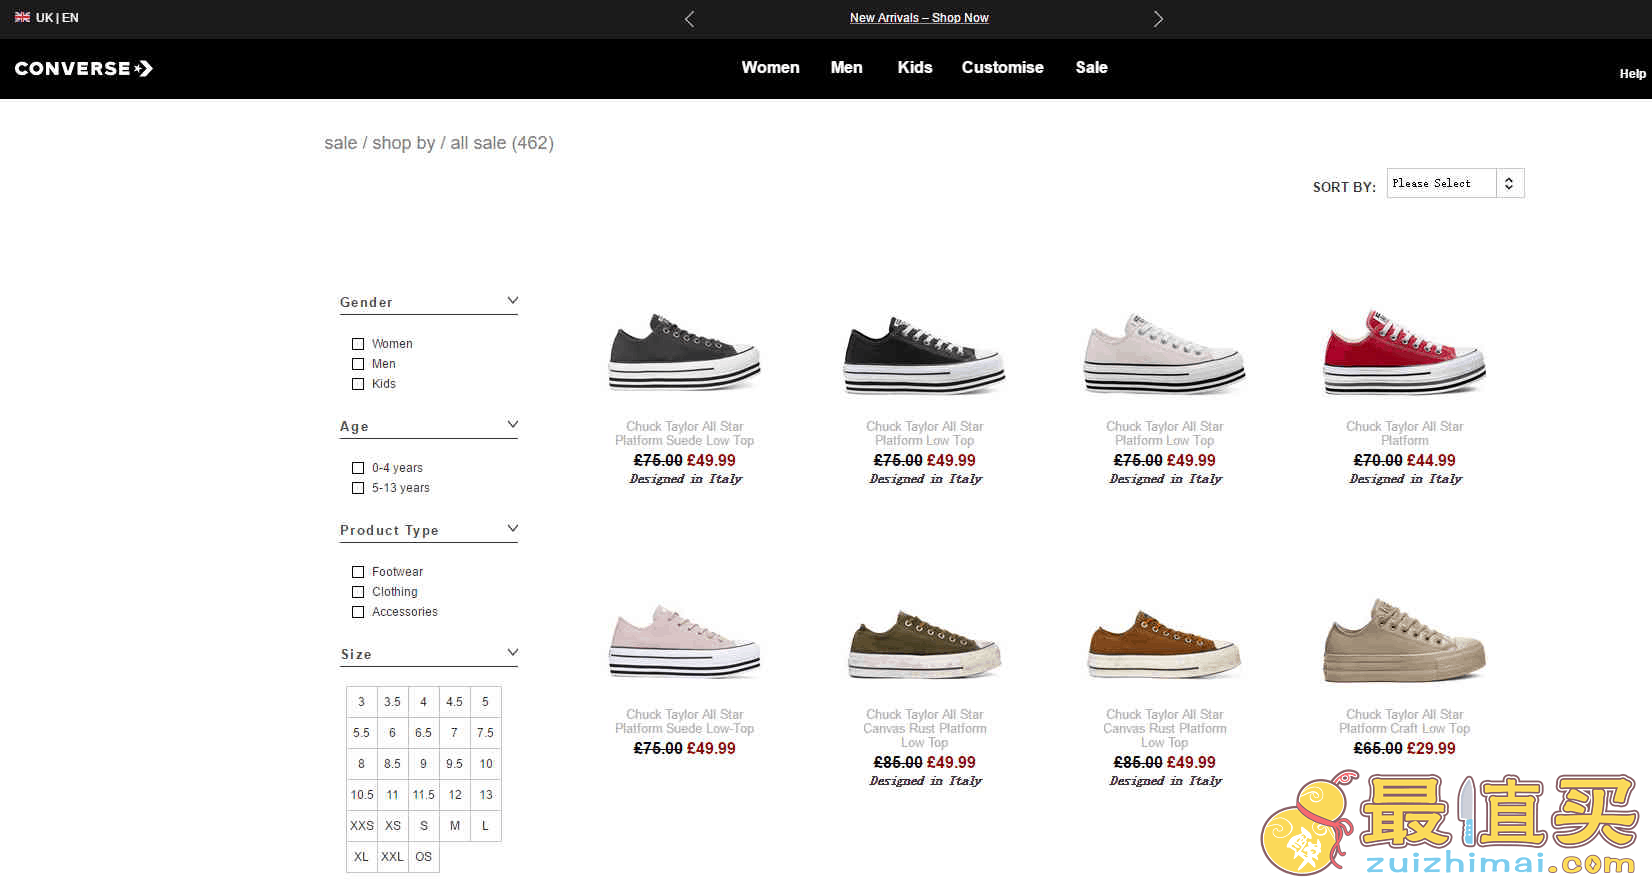Select size XL
Viewport: 1652px width, 883px height.
(x=362, y=857)
